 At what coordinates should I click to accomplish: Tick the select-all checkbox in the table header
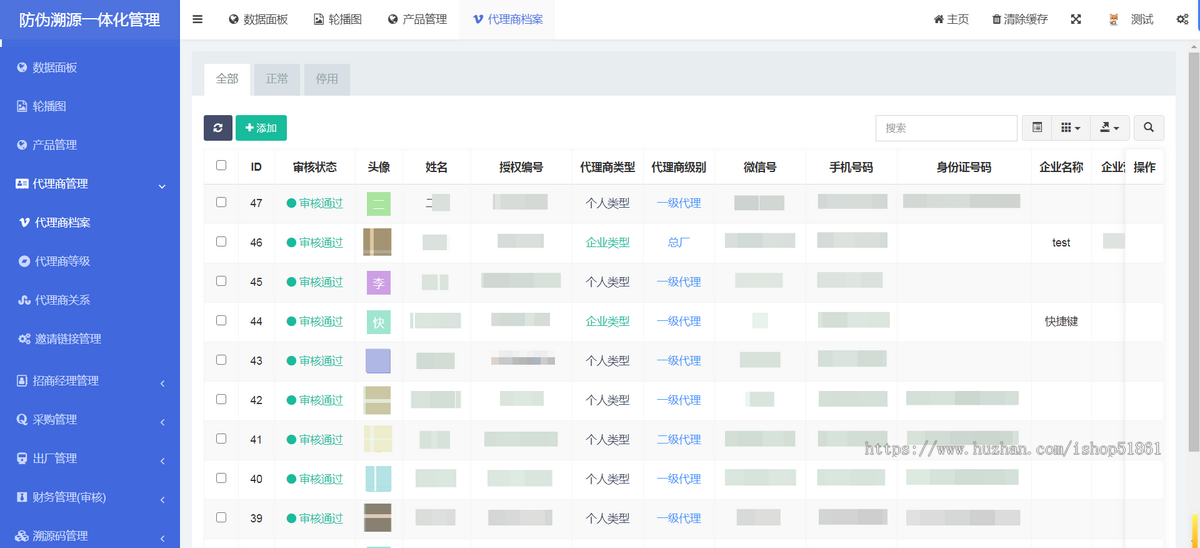point(221,166)
